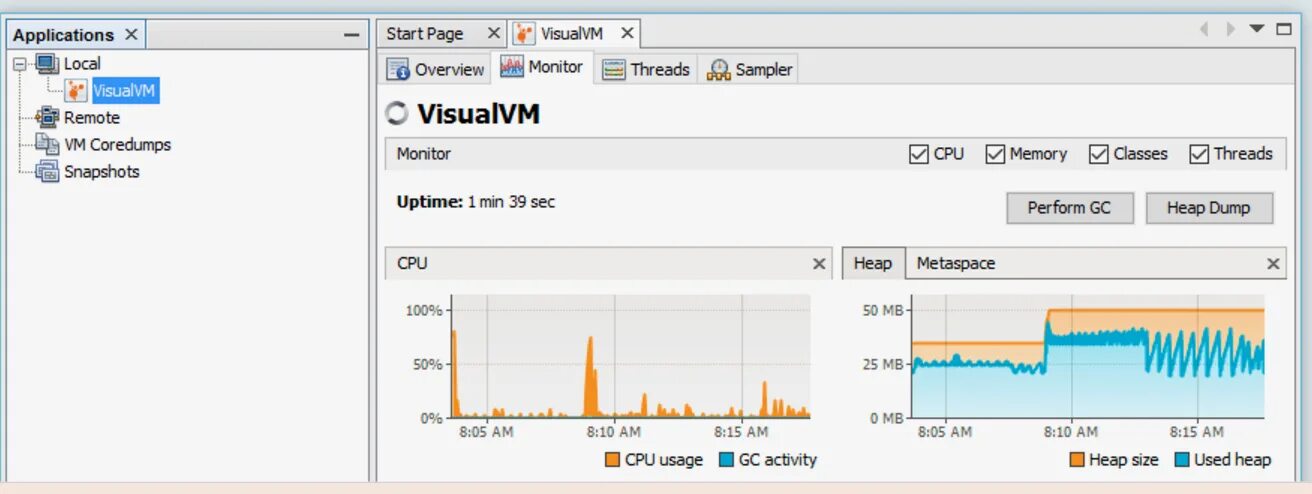The image size is (1312, 494).
Task: Open the Sampler tab icon
Action: coord(718,69)
